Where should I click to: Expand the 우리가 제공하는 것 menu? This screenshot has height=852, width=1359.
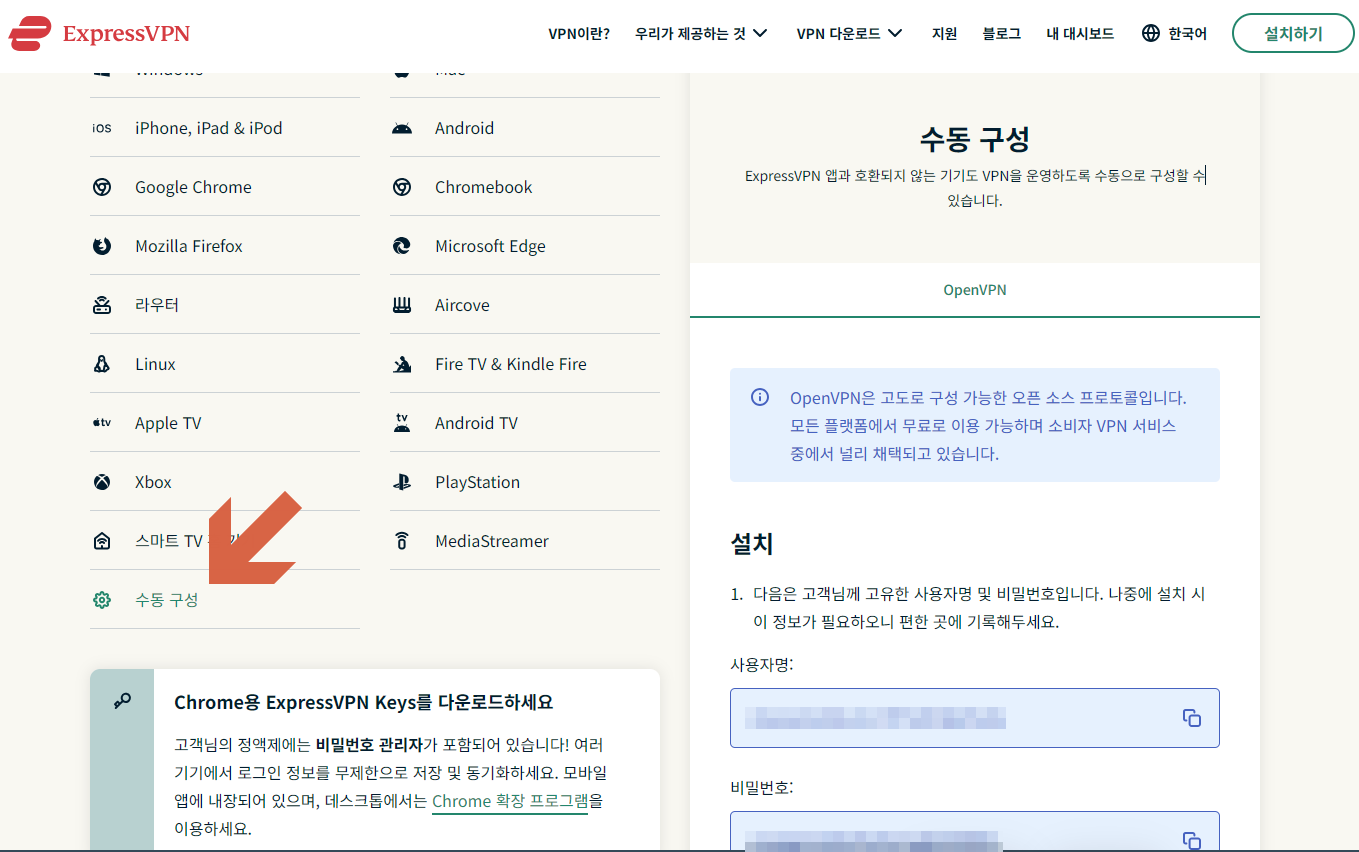pyautogui.click(x=701, y=33)
